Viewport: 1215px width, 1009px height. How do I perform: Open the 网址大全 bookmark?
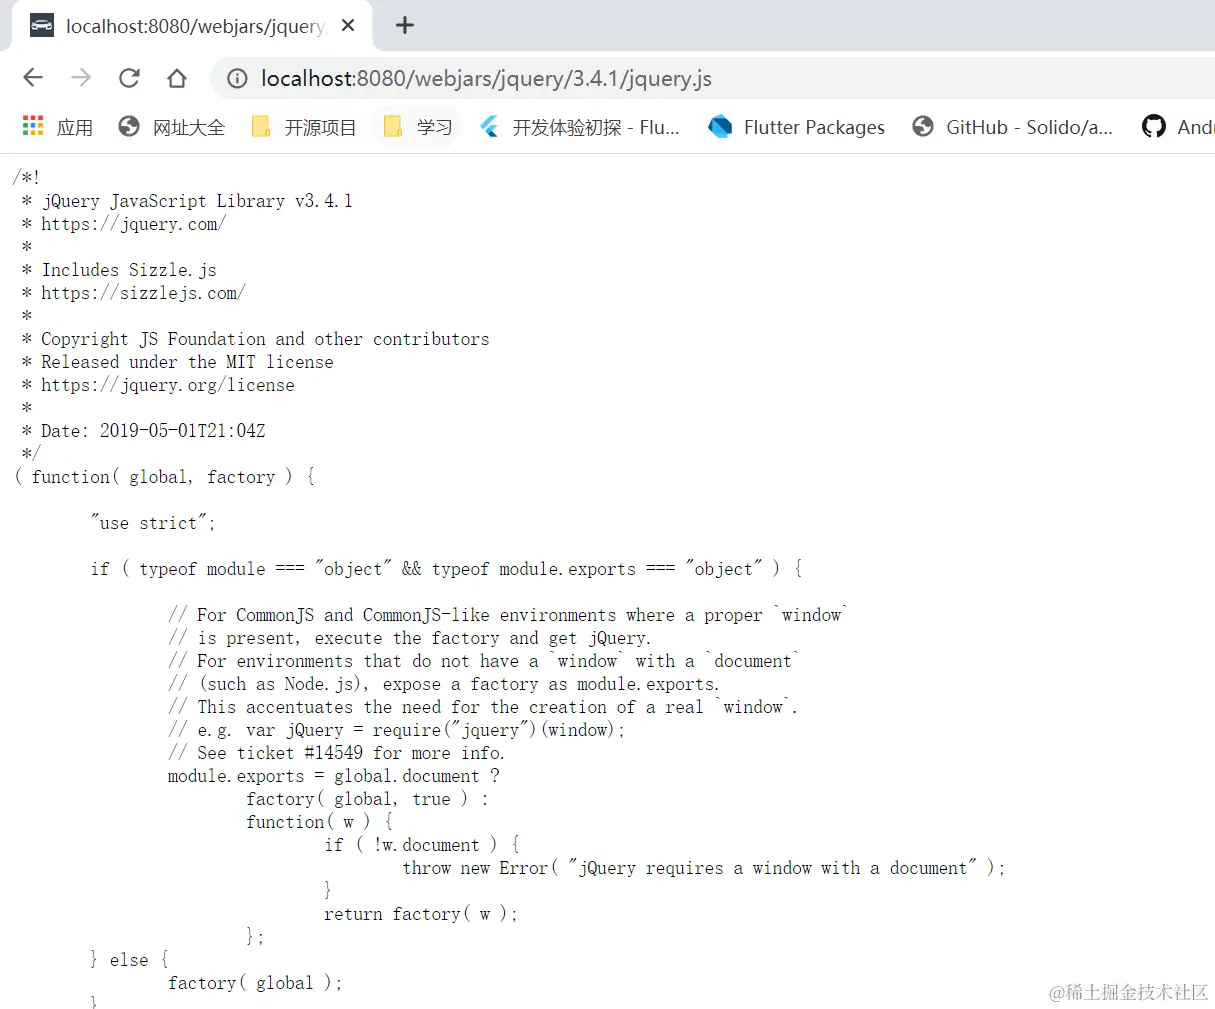point(171,127)
